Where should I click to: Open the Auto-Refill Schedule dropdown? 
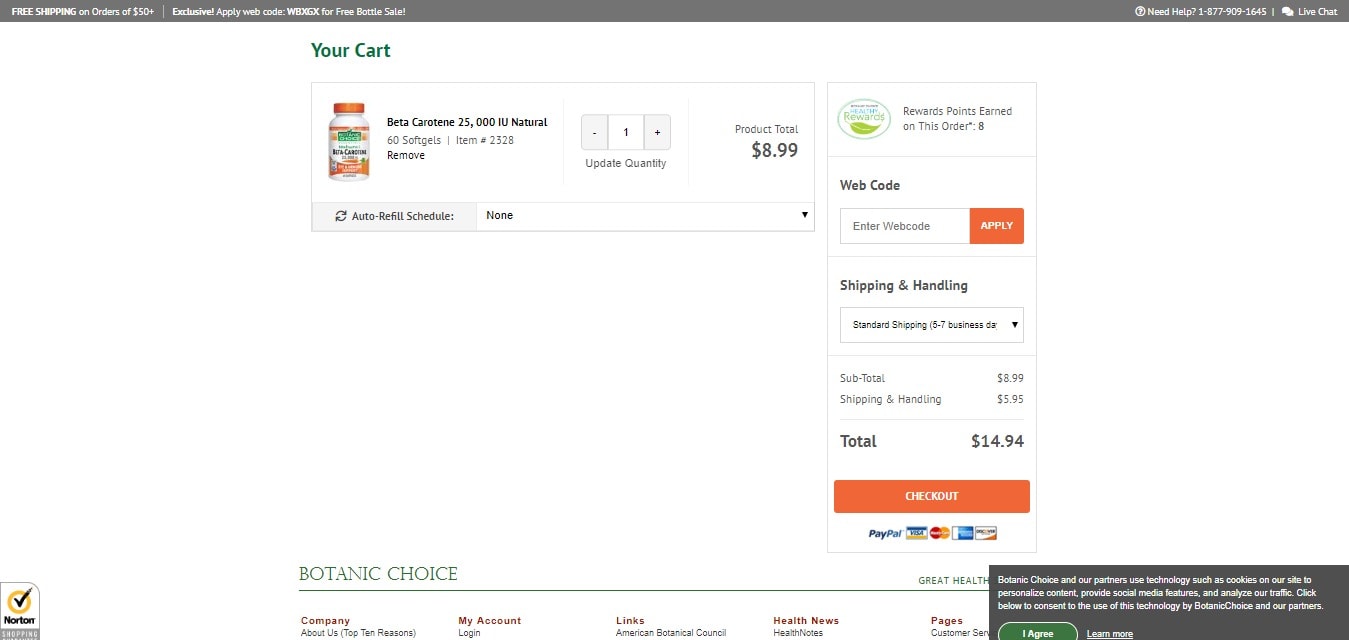pyautogui.click(x=646, y=216)
